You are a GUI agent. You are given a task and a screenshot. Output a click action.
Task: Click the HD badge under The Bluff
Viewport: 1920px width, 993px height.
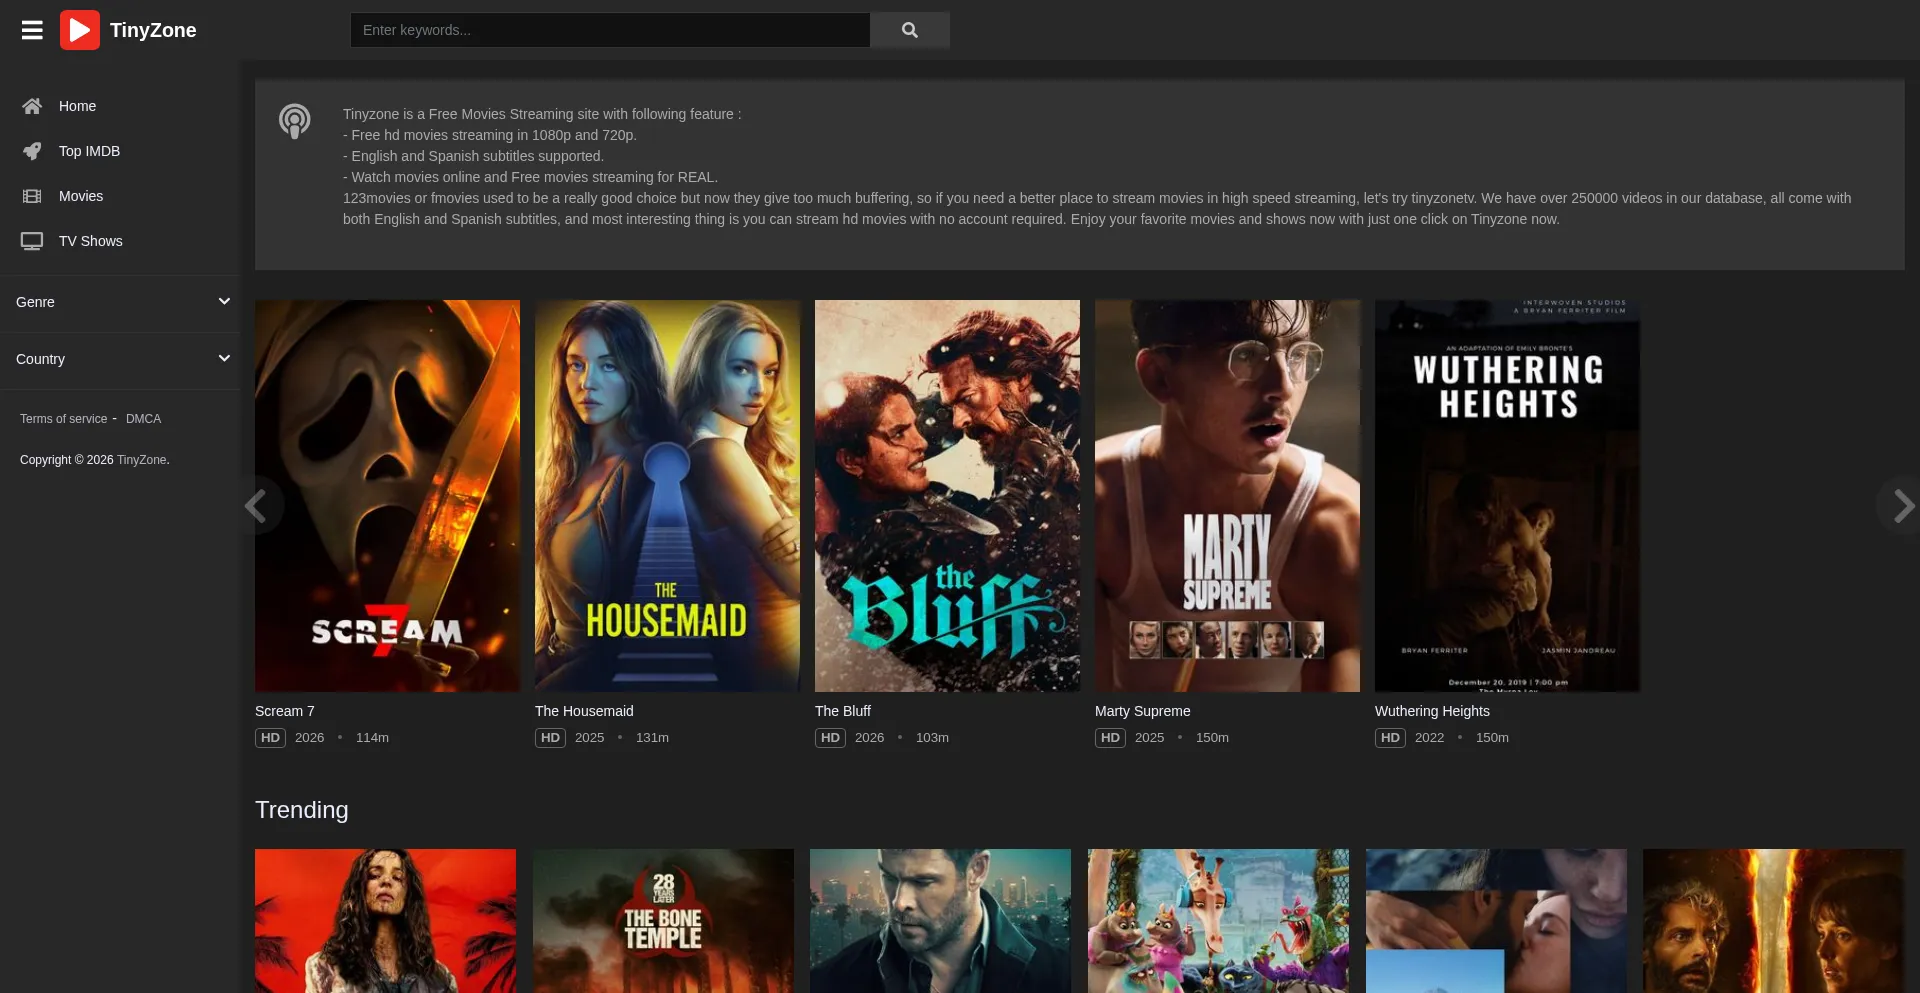click(x=830, y=738)
